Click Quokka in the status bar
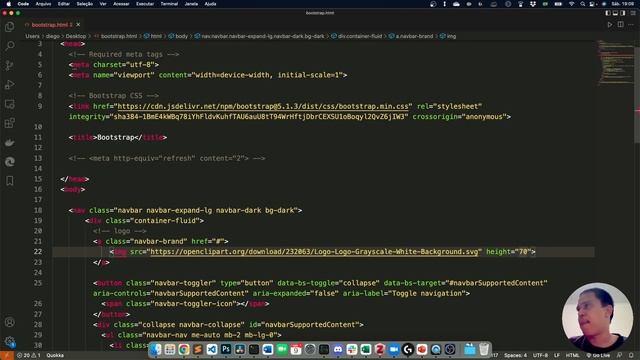Screen dimensions: 640x360 pos(55,356)
